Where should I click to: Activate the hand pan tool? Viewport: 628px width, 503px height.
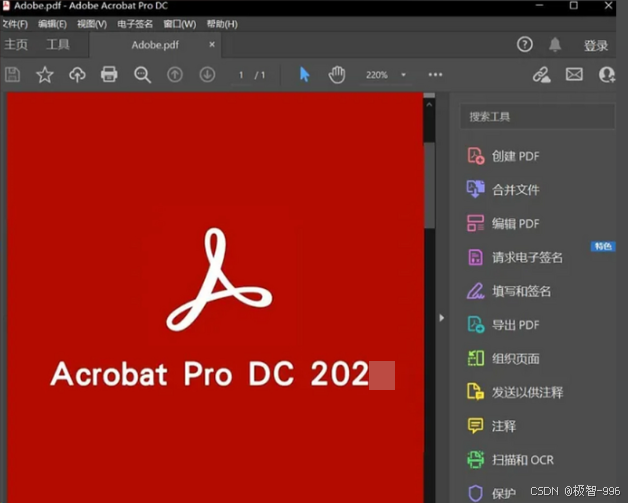point(337,74)
